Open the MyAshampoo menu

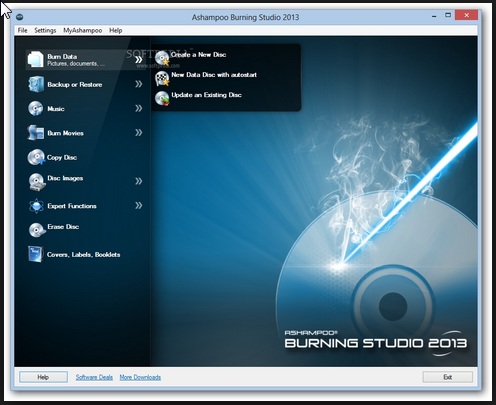tap(83, 30)
